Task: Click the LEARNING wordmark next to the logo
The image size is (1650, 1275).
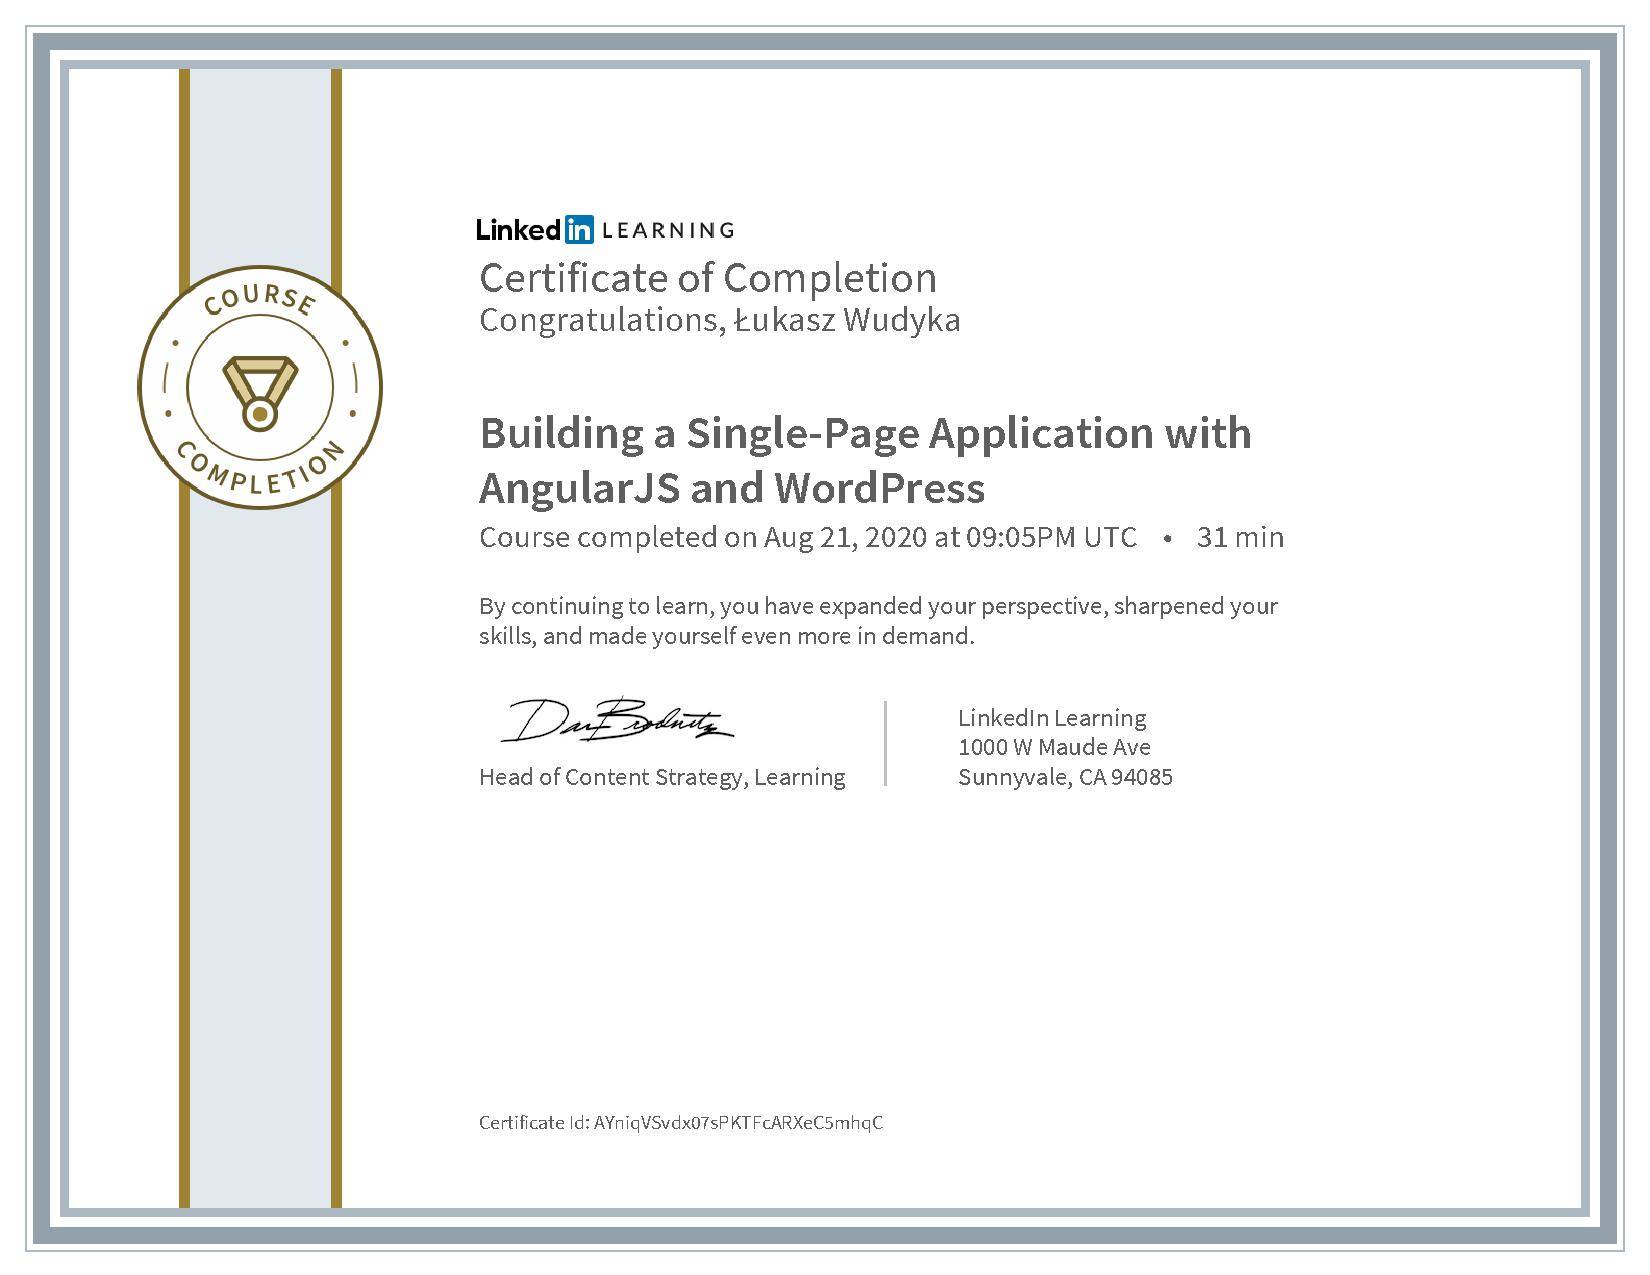Action: pyautogui.click(x=668, y=230)
